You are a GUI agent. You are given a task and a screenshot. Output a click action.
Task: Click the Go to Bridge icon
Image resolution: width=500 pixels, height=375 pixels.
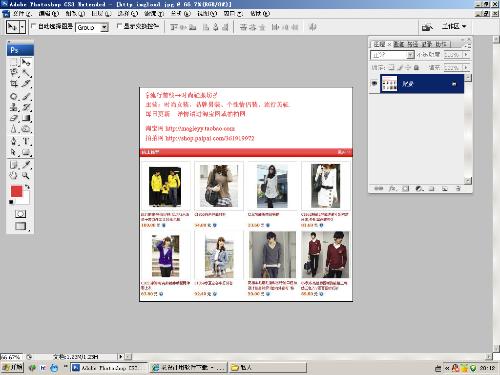coord(427,27)
